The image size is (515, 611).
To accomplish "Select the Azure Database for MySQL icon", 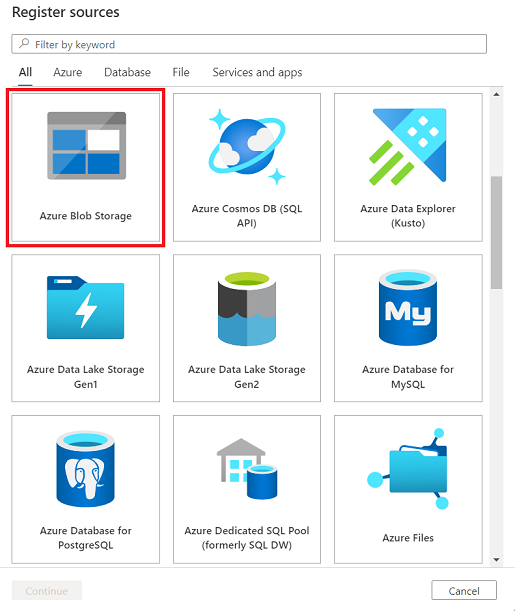I will tap(408, 308).
